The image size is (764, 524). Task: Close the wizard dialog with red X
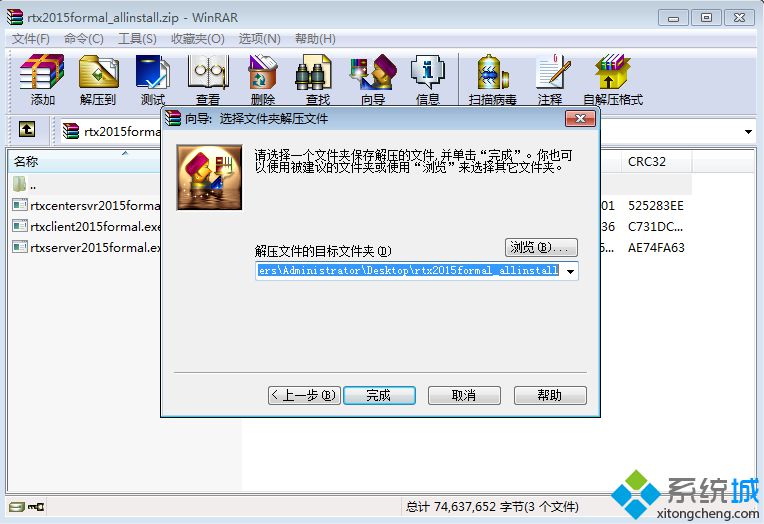tap(580, 118)
